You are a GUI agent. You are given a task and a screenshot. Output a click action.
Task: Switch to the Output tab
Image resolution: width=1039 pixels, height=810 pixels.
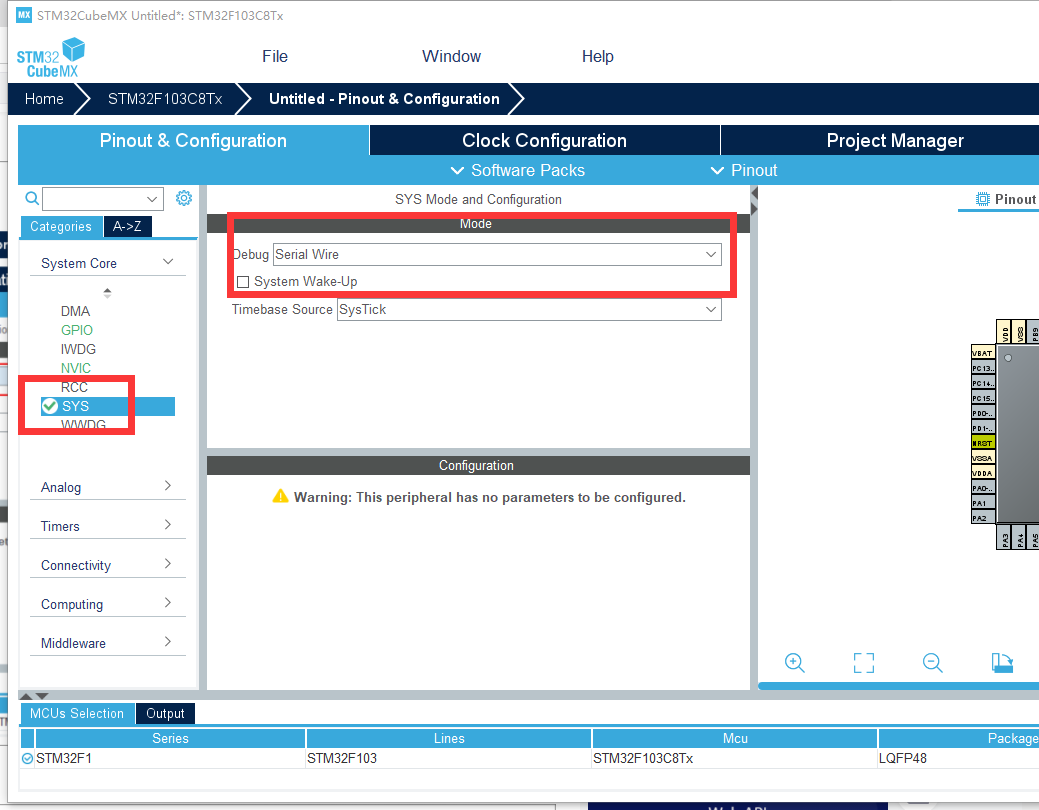[x=165, y=713]
